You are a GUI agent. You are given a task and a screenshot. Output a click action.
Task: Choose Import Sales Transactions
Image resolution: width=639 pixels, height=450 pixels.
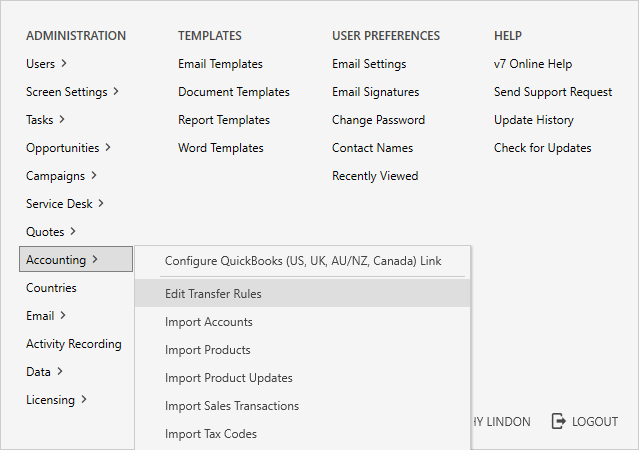[231, 406]
